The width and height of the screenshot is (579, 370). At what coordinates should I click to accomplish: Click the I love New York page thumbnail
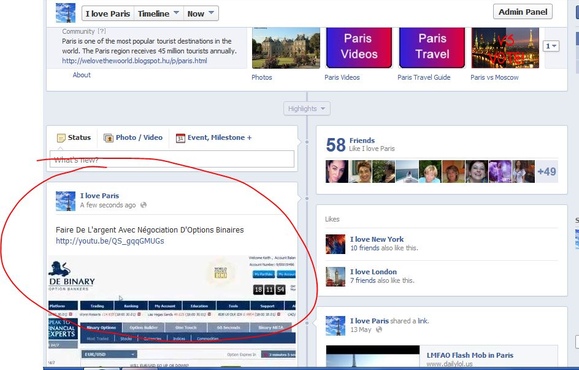[x=335, y=244]
